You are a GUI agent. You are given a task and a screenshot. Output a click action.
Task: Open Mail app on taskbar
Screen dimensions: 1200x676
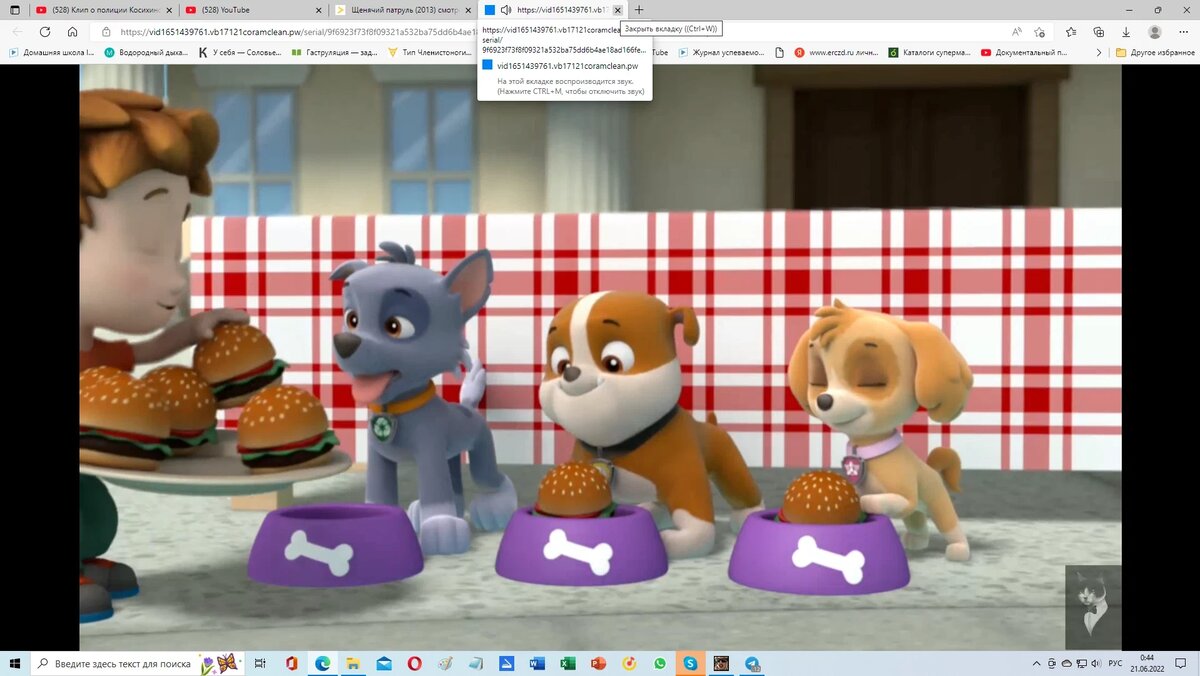pyautogui.click(x=383, y=663)
